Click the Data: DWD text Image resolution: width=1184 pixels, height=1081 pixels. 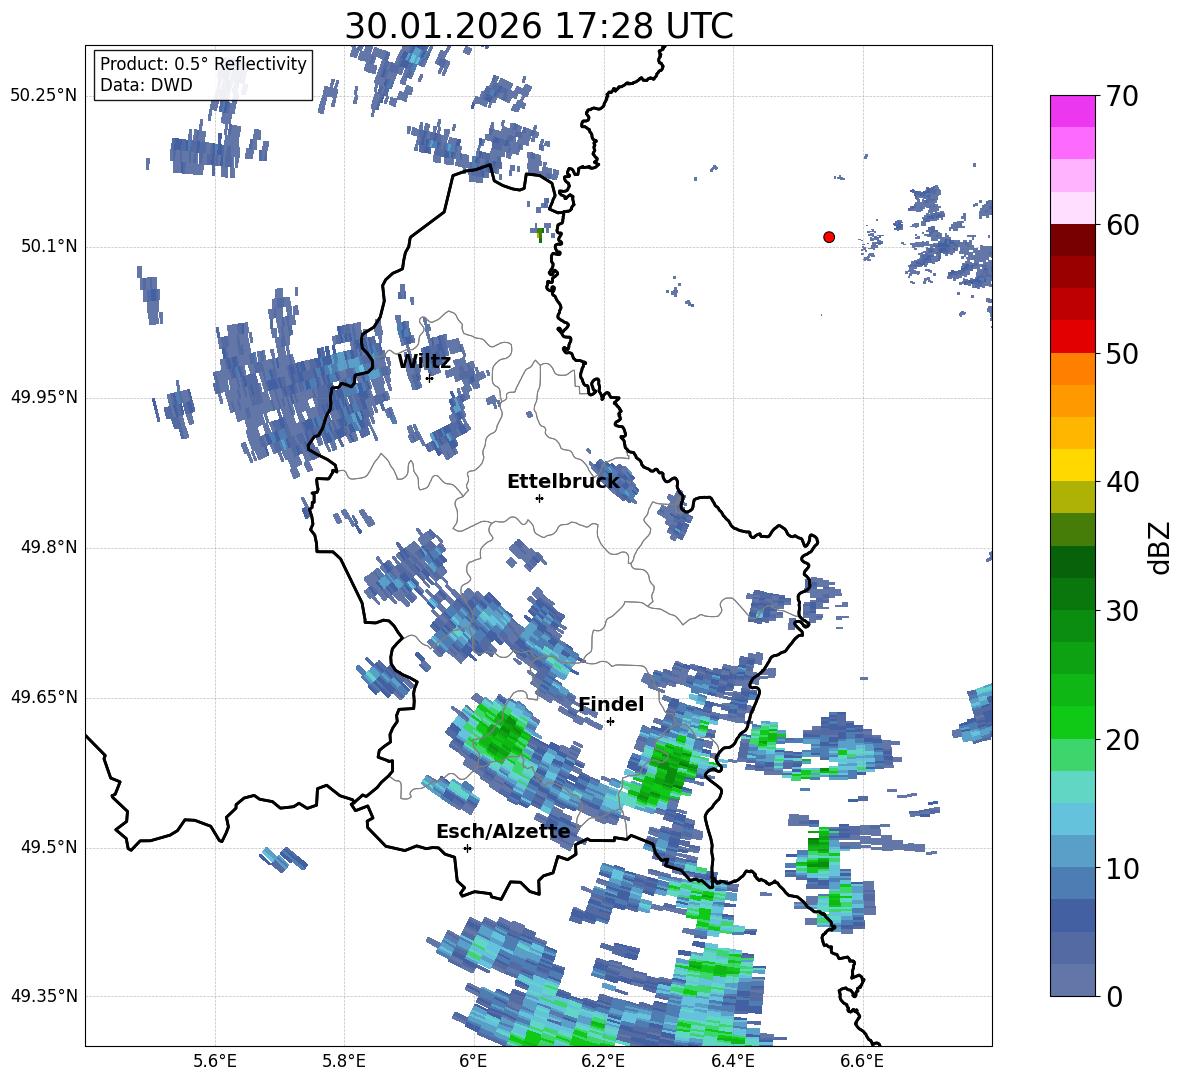coord(146,85)
